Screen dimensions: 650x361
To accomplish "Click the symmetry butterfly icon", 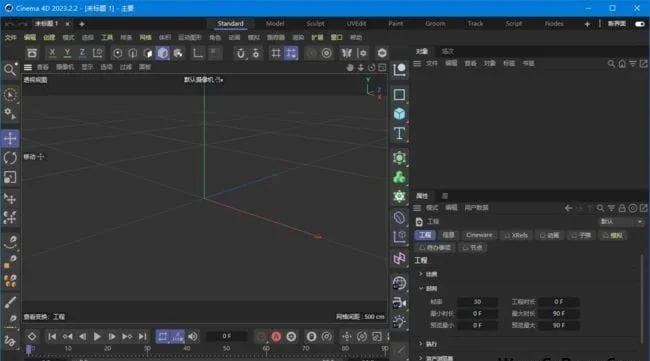I will (347, 53).
